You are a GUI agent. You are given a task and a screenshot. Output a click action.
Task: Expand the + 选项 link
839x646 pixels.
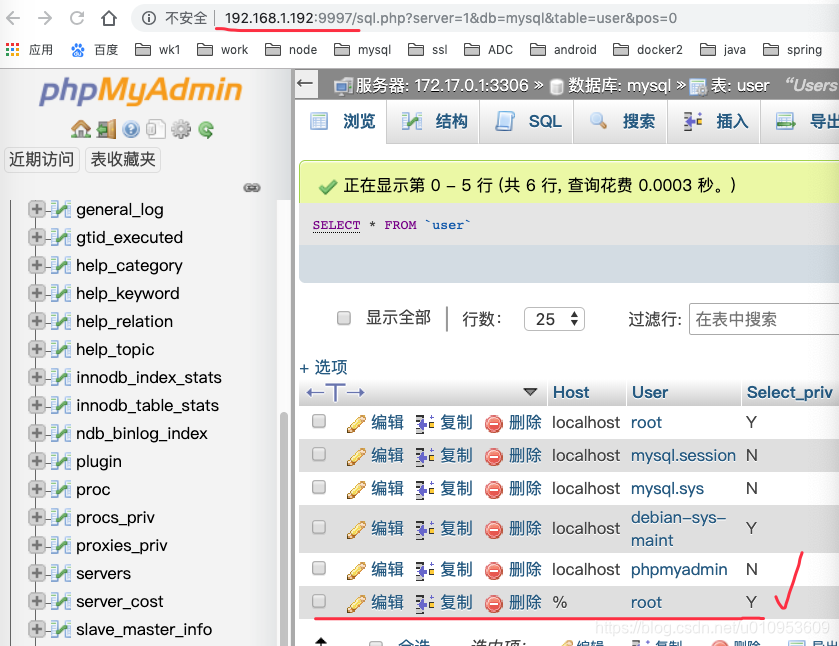point(324,368)
